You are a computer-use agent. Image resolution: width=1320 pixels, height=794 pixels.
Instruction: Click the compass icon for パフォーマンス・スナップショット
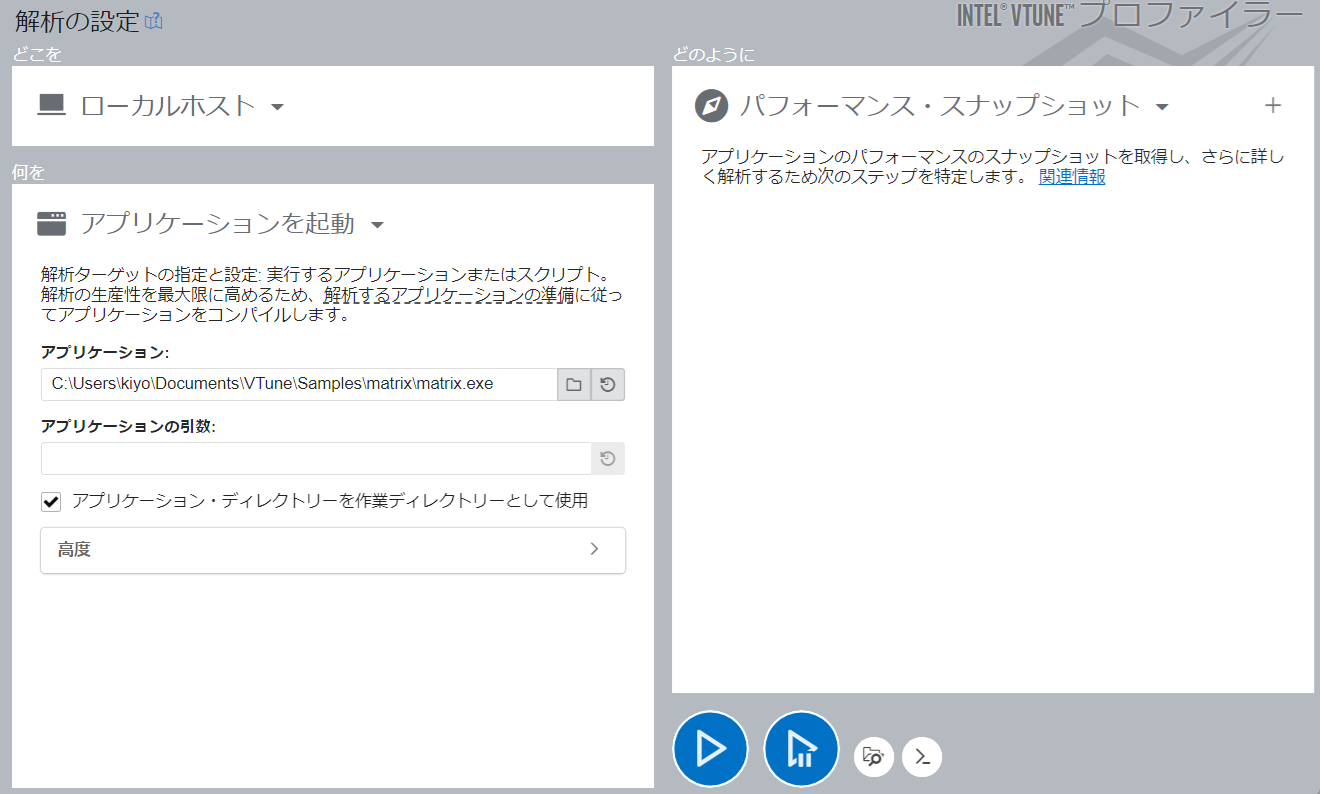(711, 106)
